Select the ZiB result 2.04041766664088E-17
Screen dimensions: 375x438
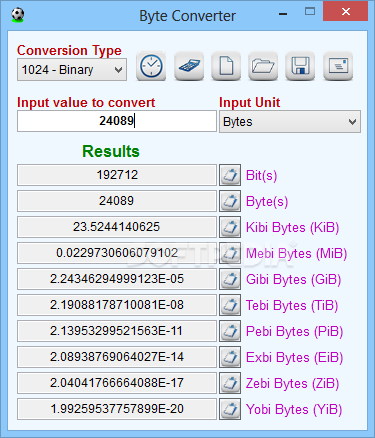click(117, 383)
